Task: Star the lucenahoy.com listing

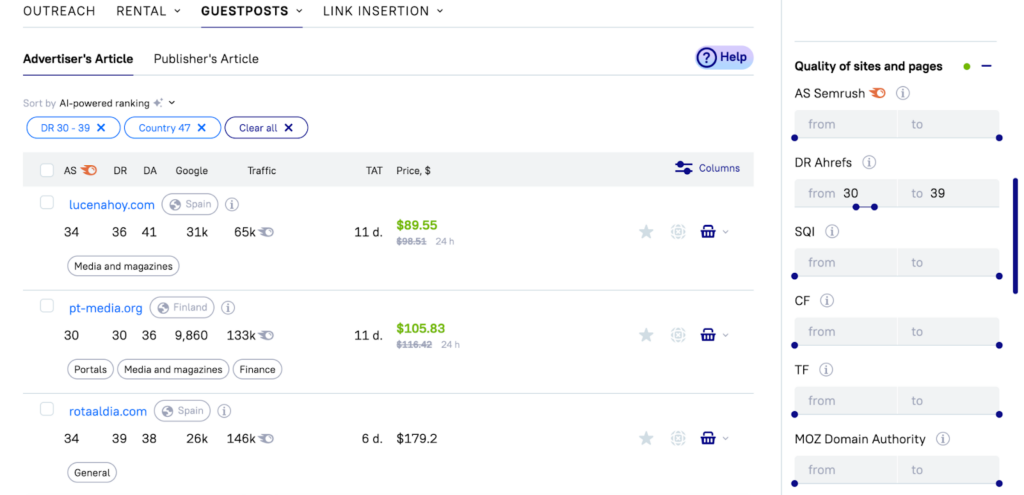Action: (x=646, y=232)
